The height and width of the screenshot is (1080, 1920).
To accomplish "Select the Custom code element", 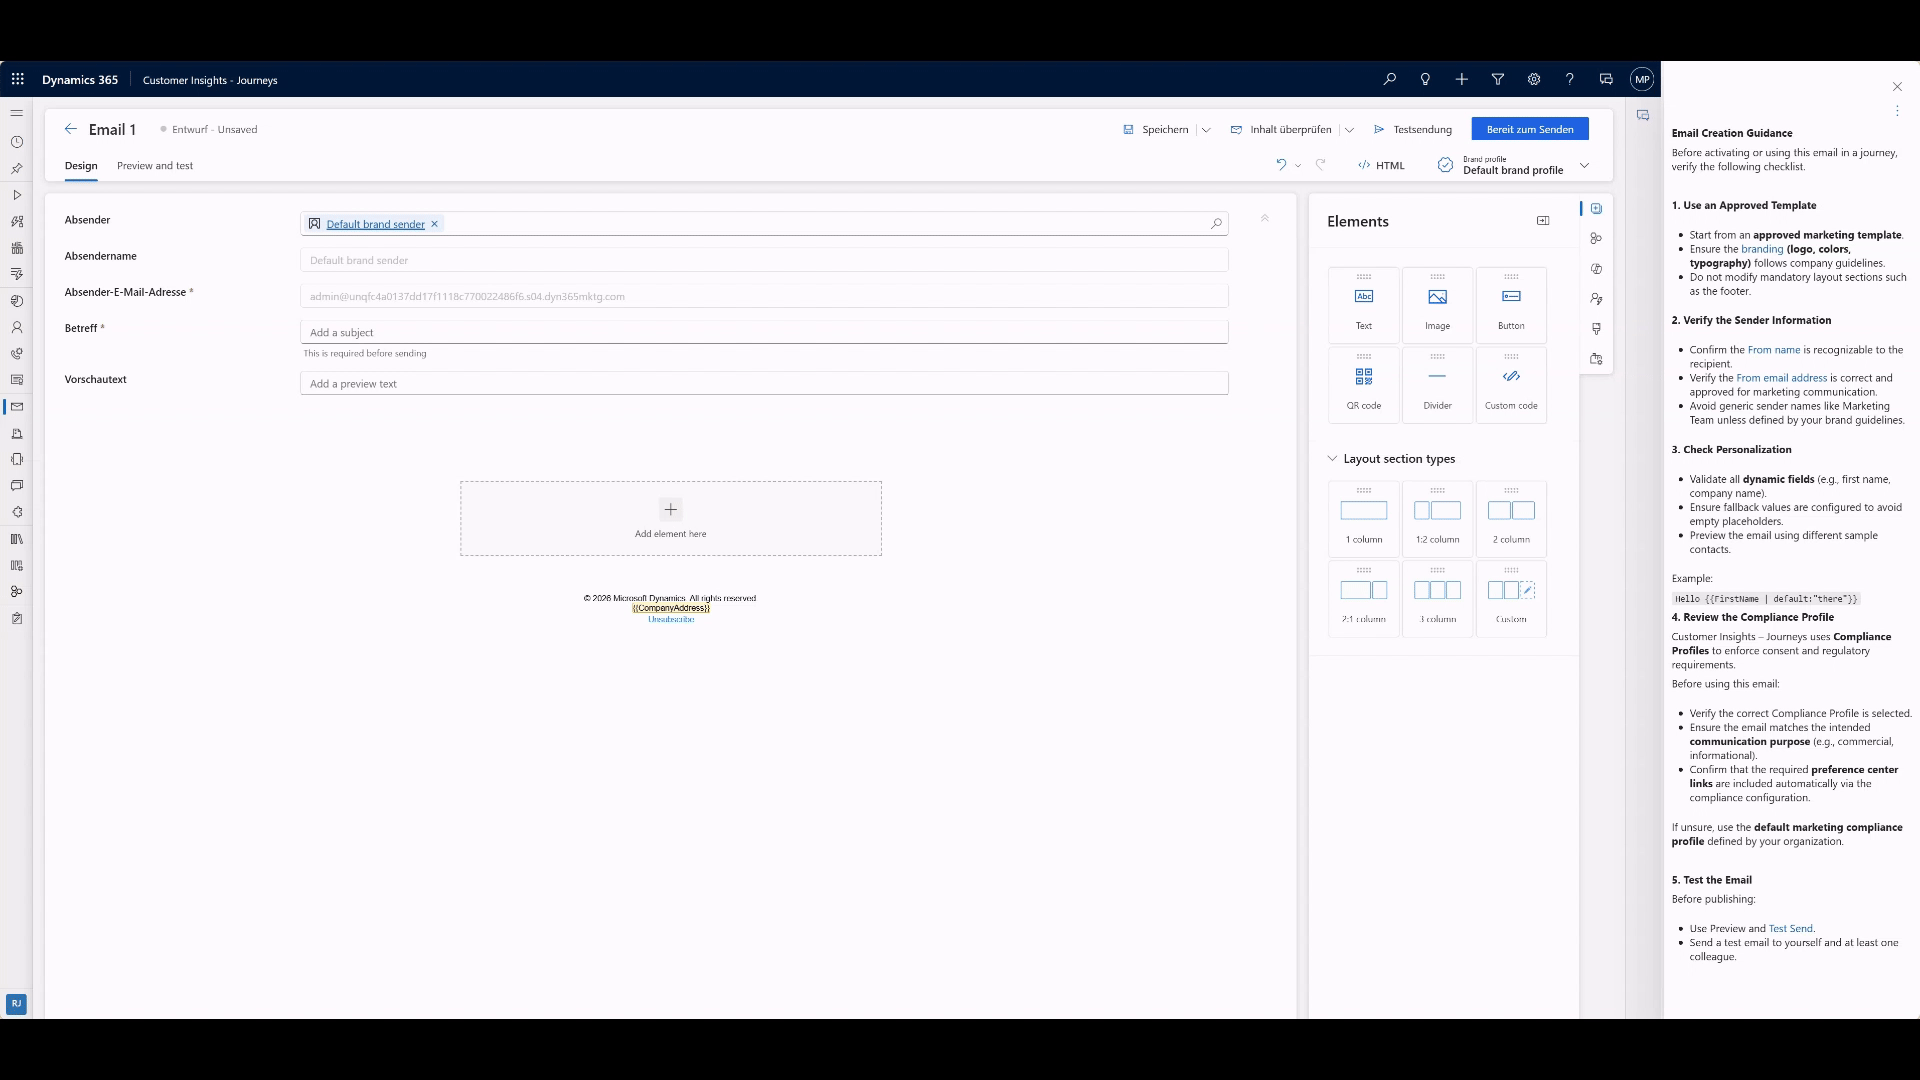I will click(1511, 384).
